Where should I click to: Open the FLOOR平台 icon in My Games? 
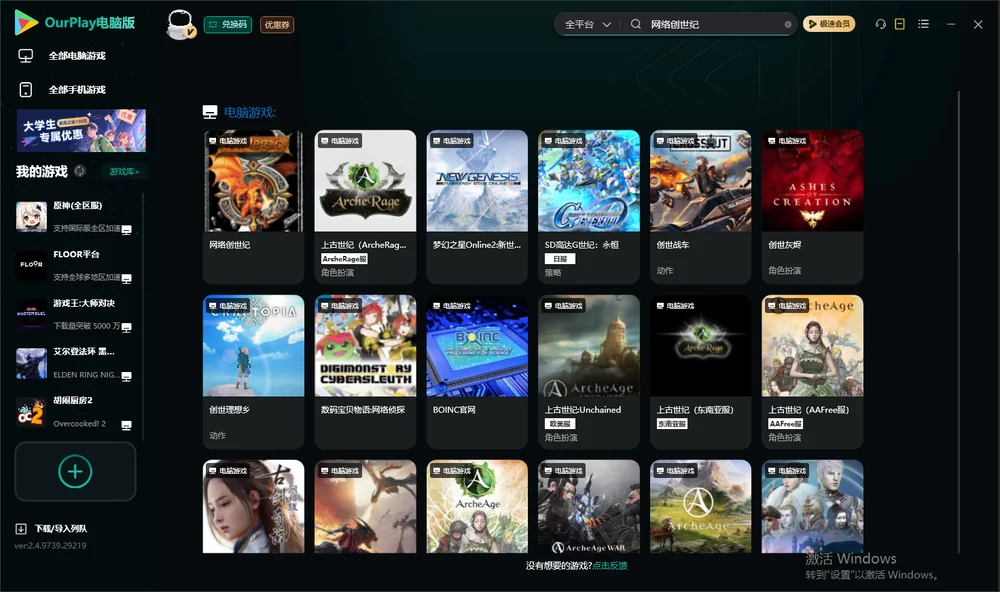point(31,265)
